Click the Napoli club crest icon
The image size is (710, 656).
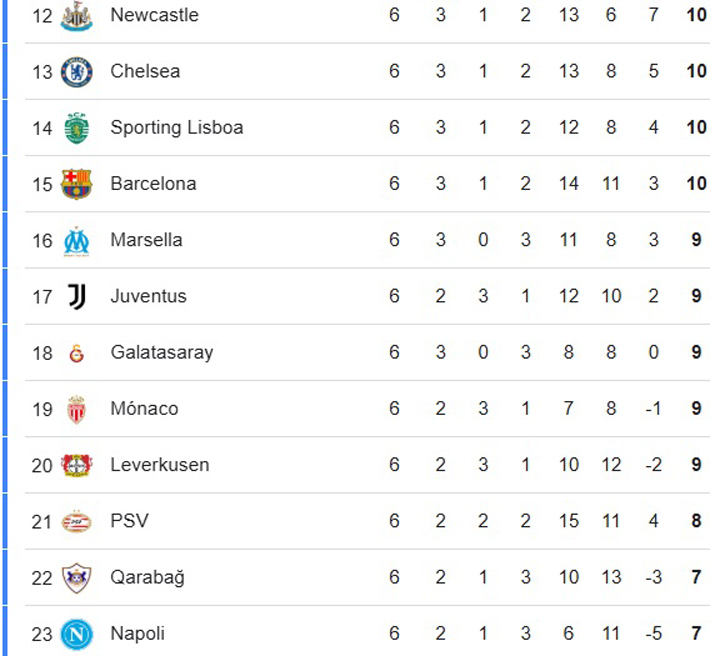[76, 633]
